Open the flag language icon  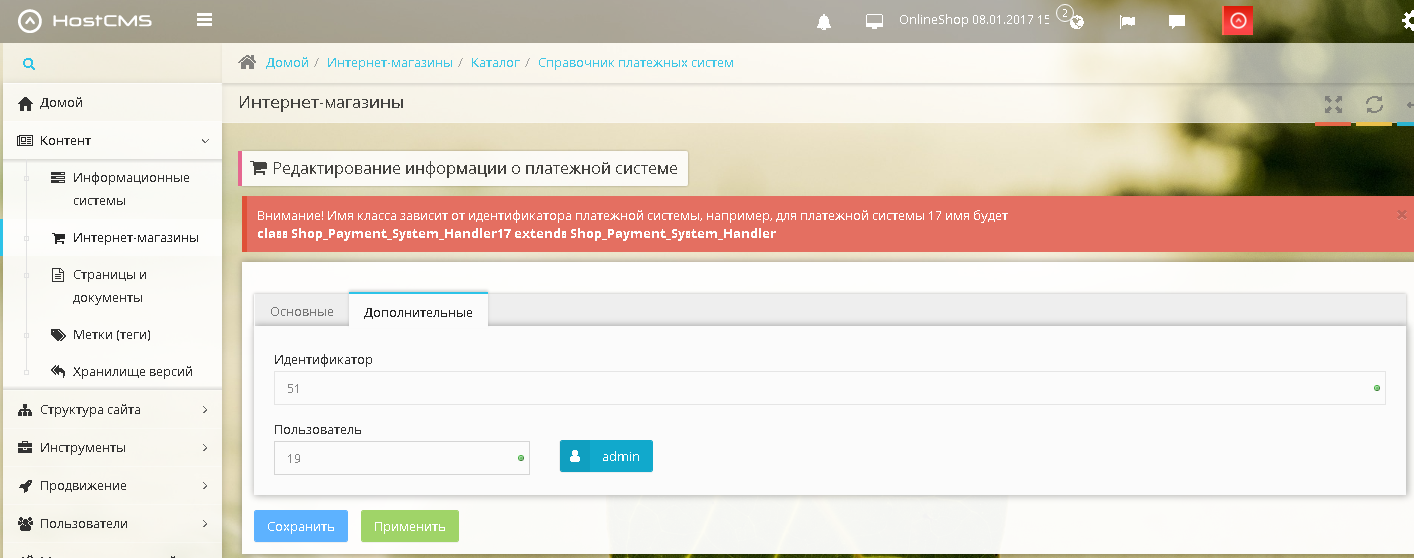click(1127, 21)
